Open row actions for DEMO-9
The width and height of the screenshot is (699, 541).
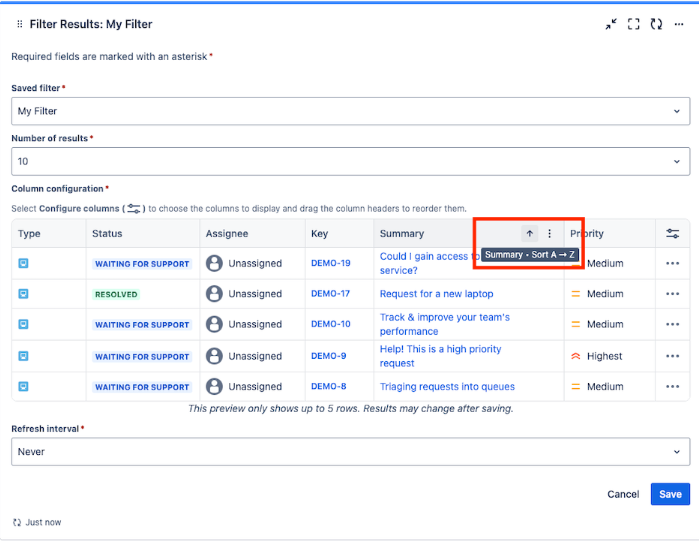pyautogui.click(x=672, y=356)
